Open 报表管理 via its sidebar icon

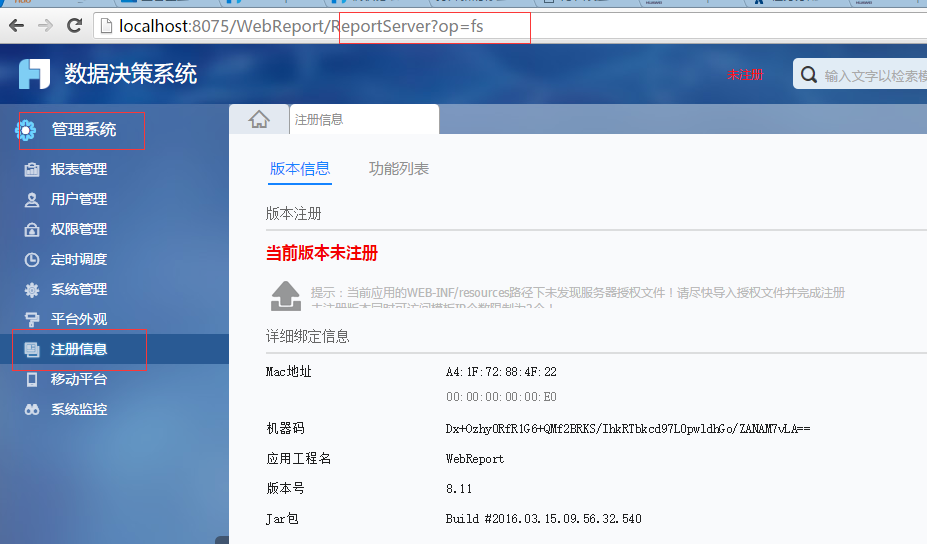[32, 170]
